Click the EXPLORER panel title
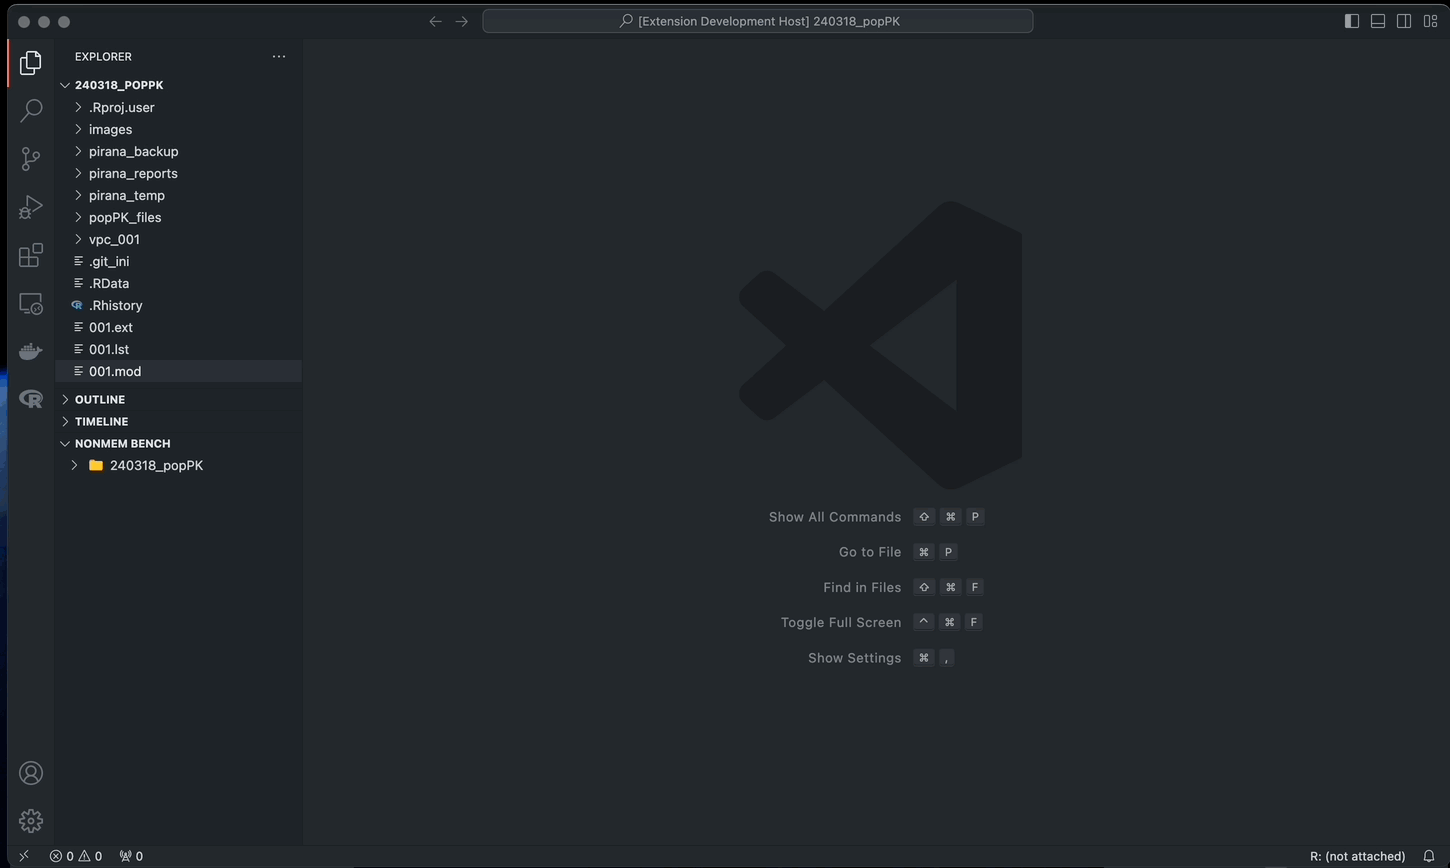Viewport: 1450px width, 868px height. tap(103, 57)
